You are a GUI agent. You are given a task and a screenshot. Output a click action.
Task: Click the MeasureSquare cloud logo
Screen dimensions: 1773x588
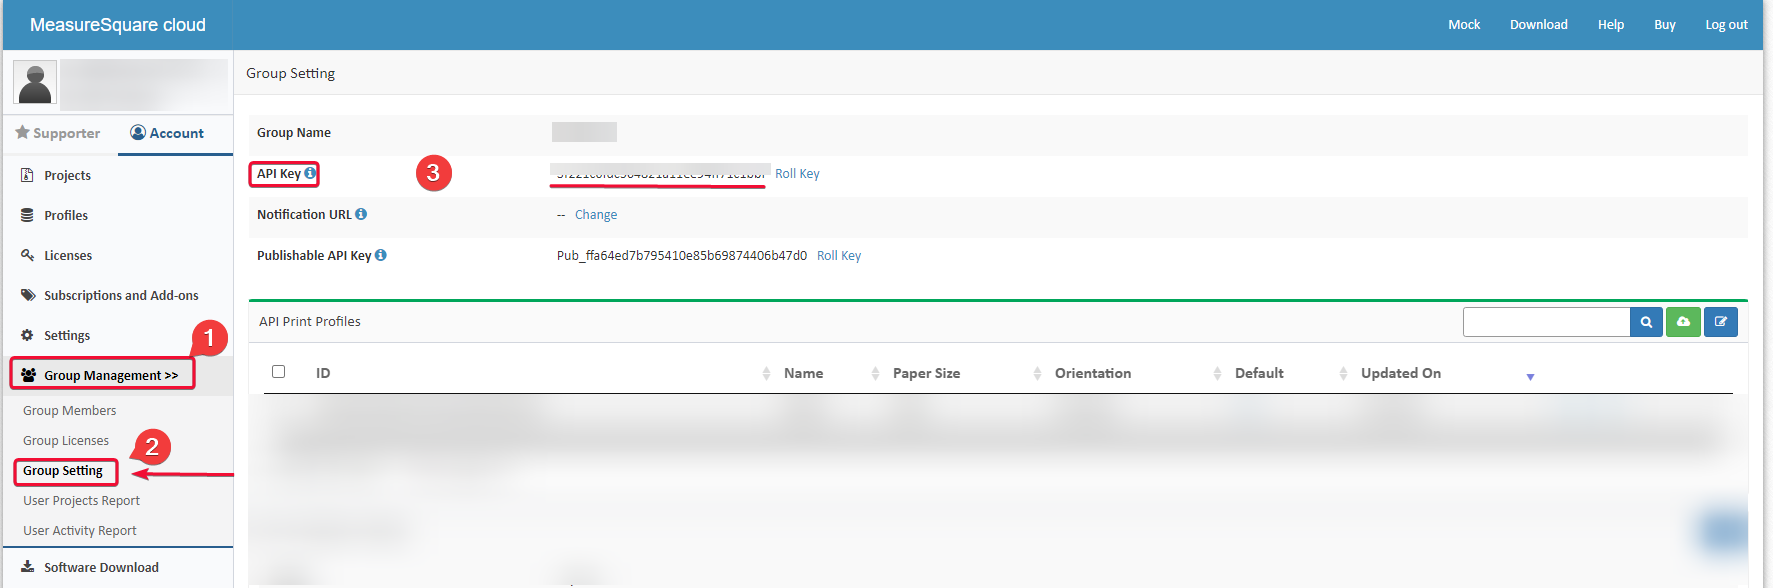118,25
